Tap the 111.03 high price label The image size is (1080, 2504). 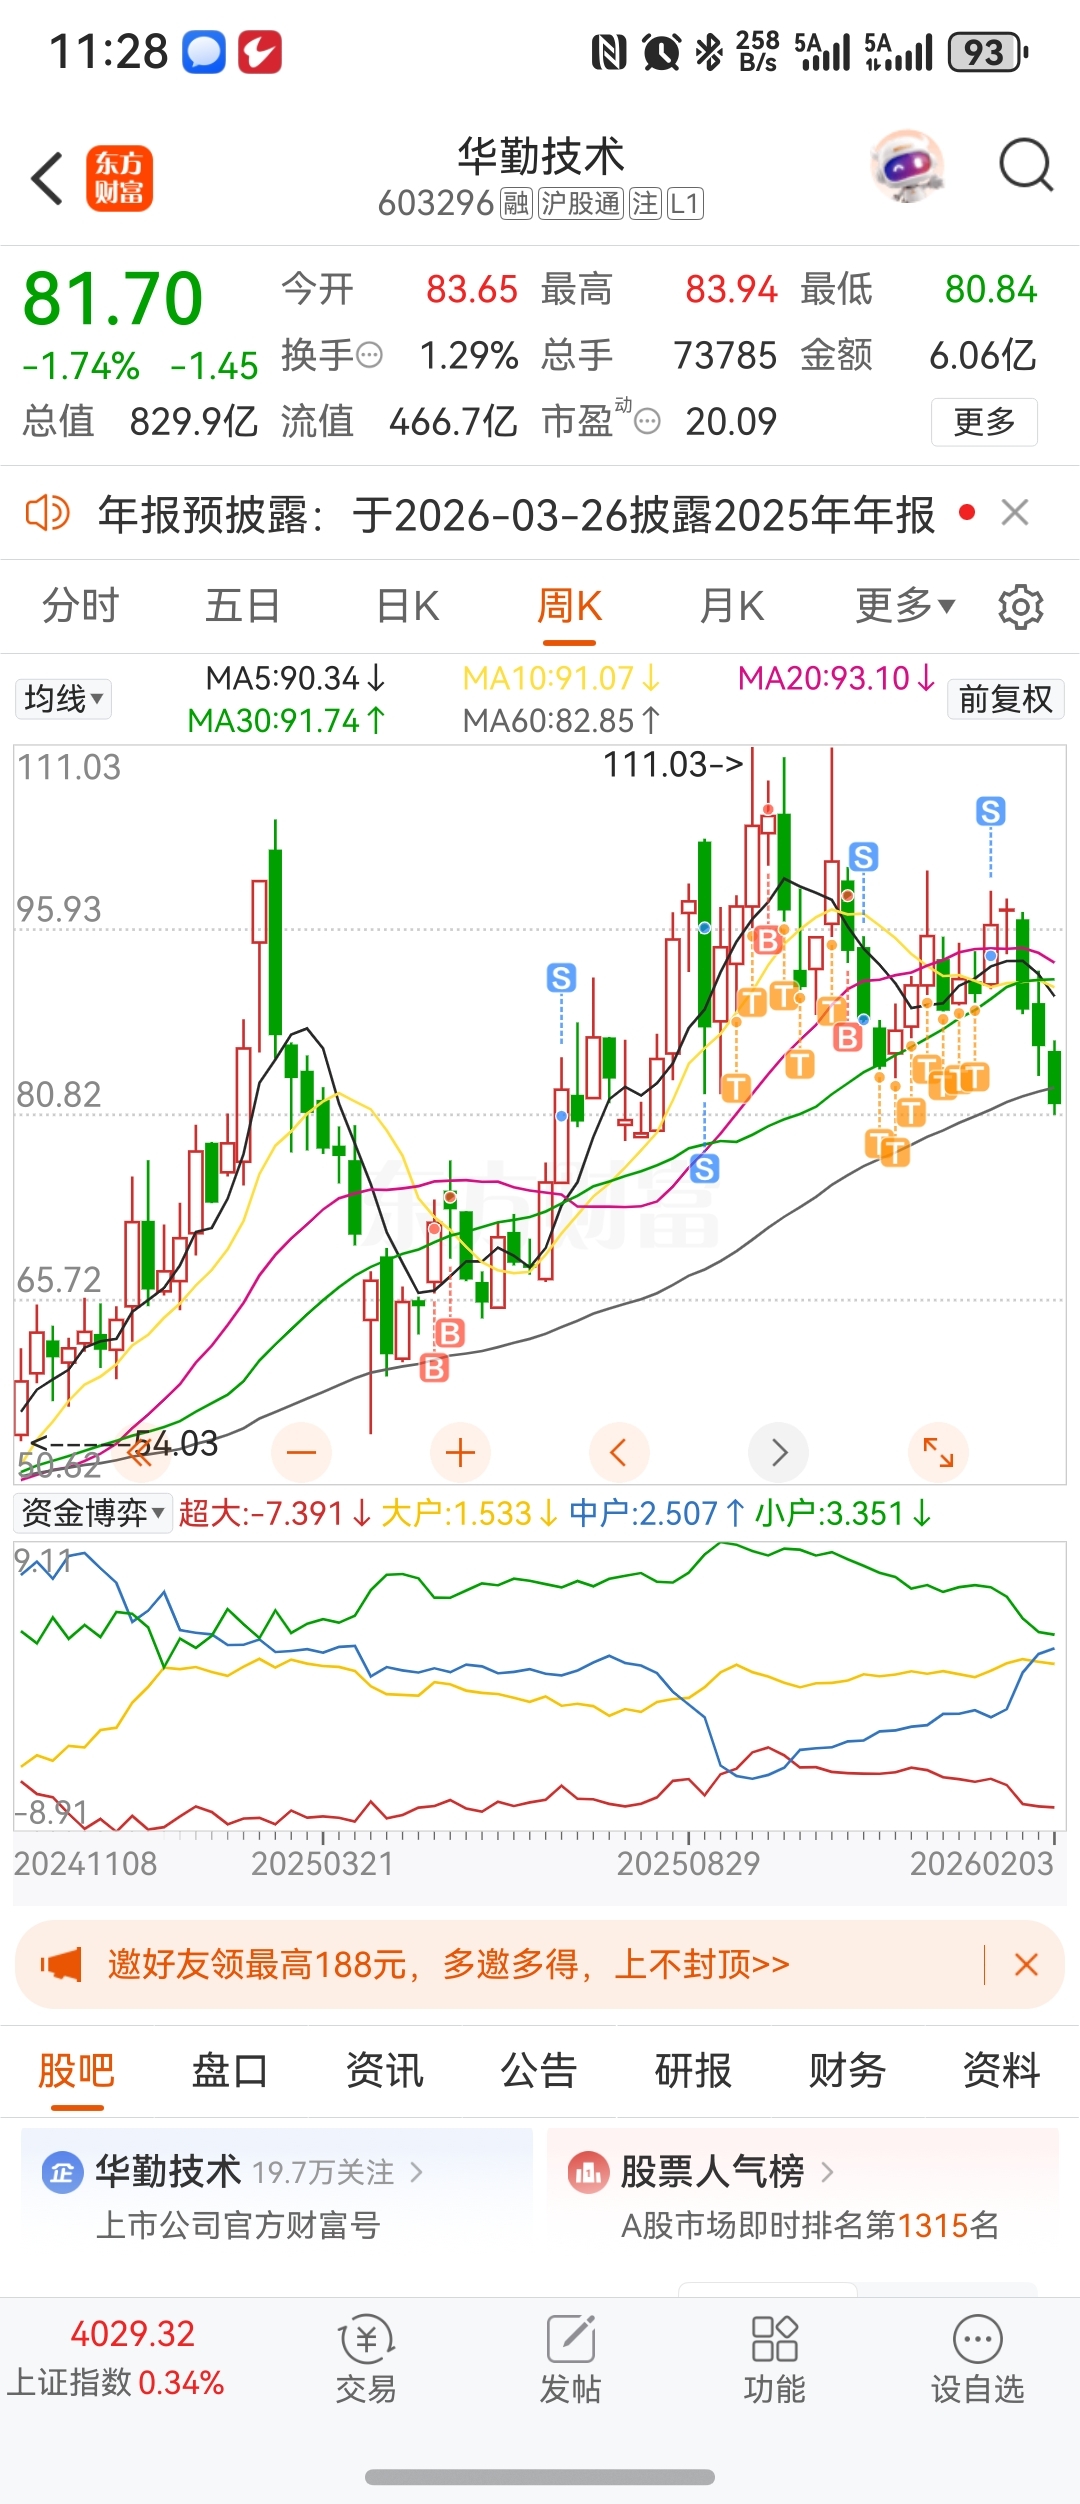click(673, 765)
